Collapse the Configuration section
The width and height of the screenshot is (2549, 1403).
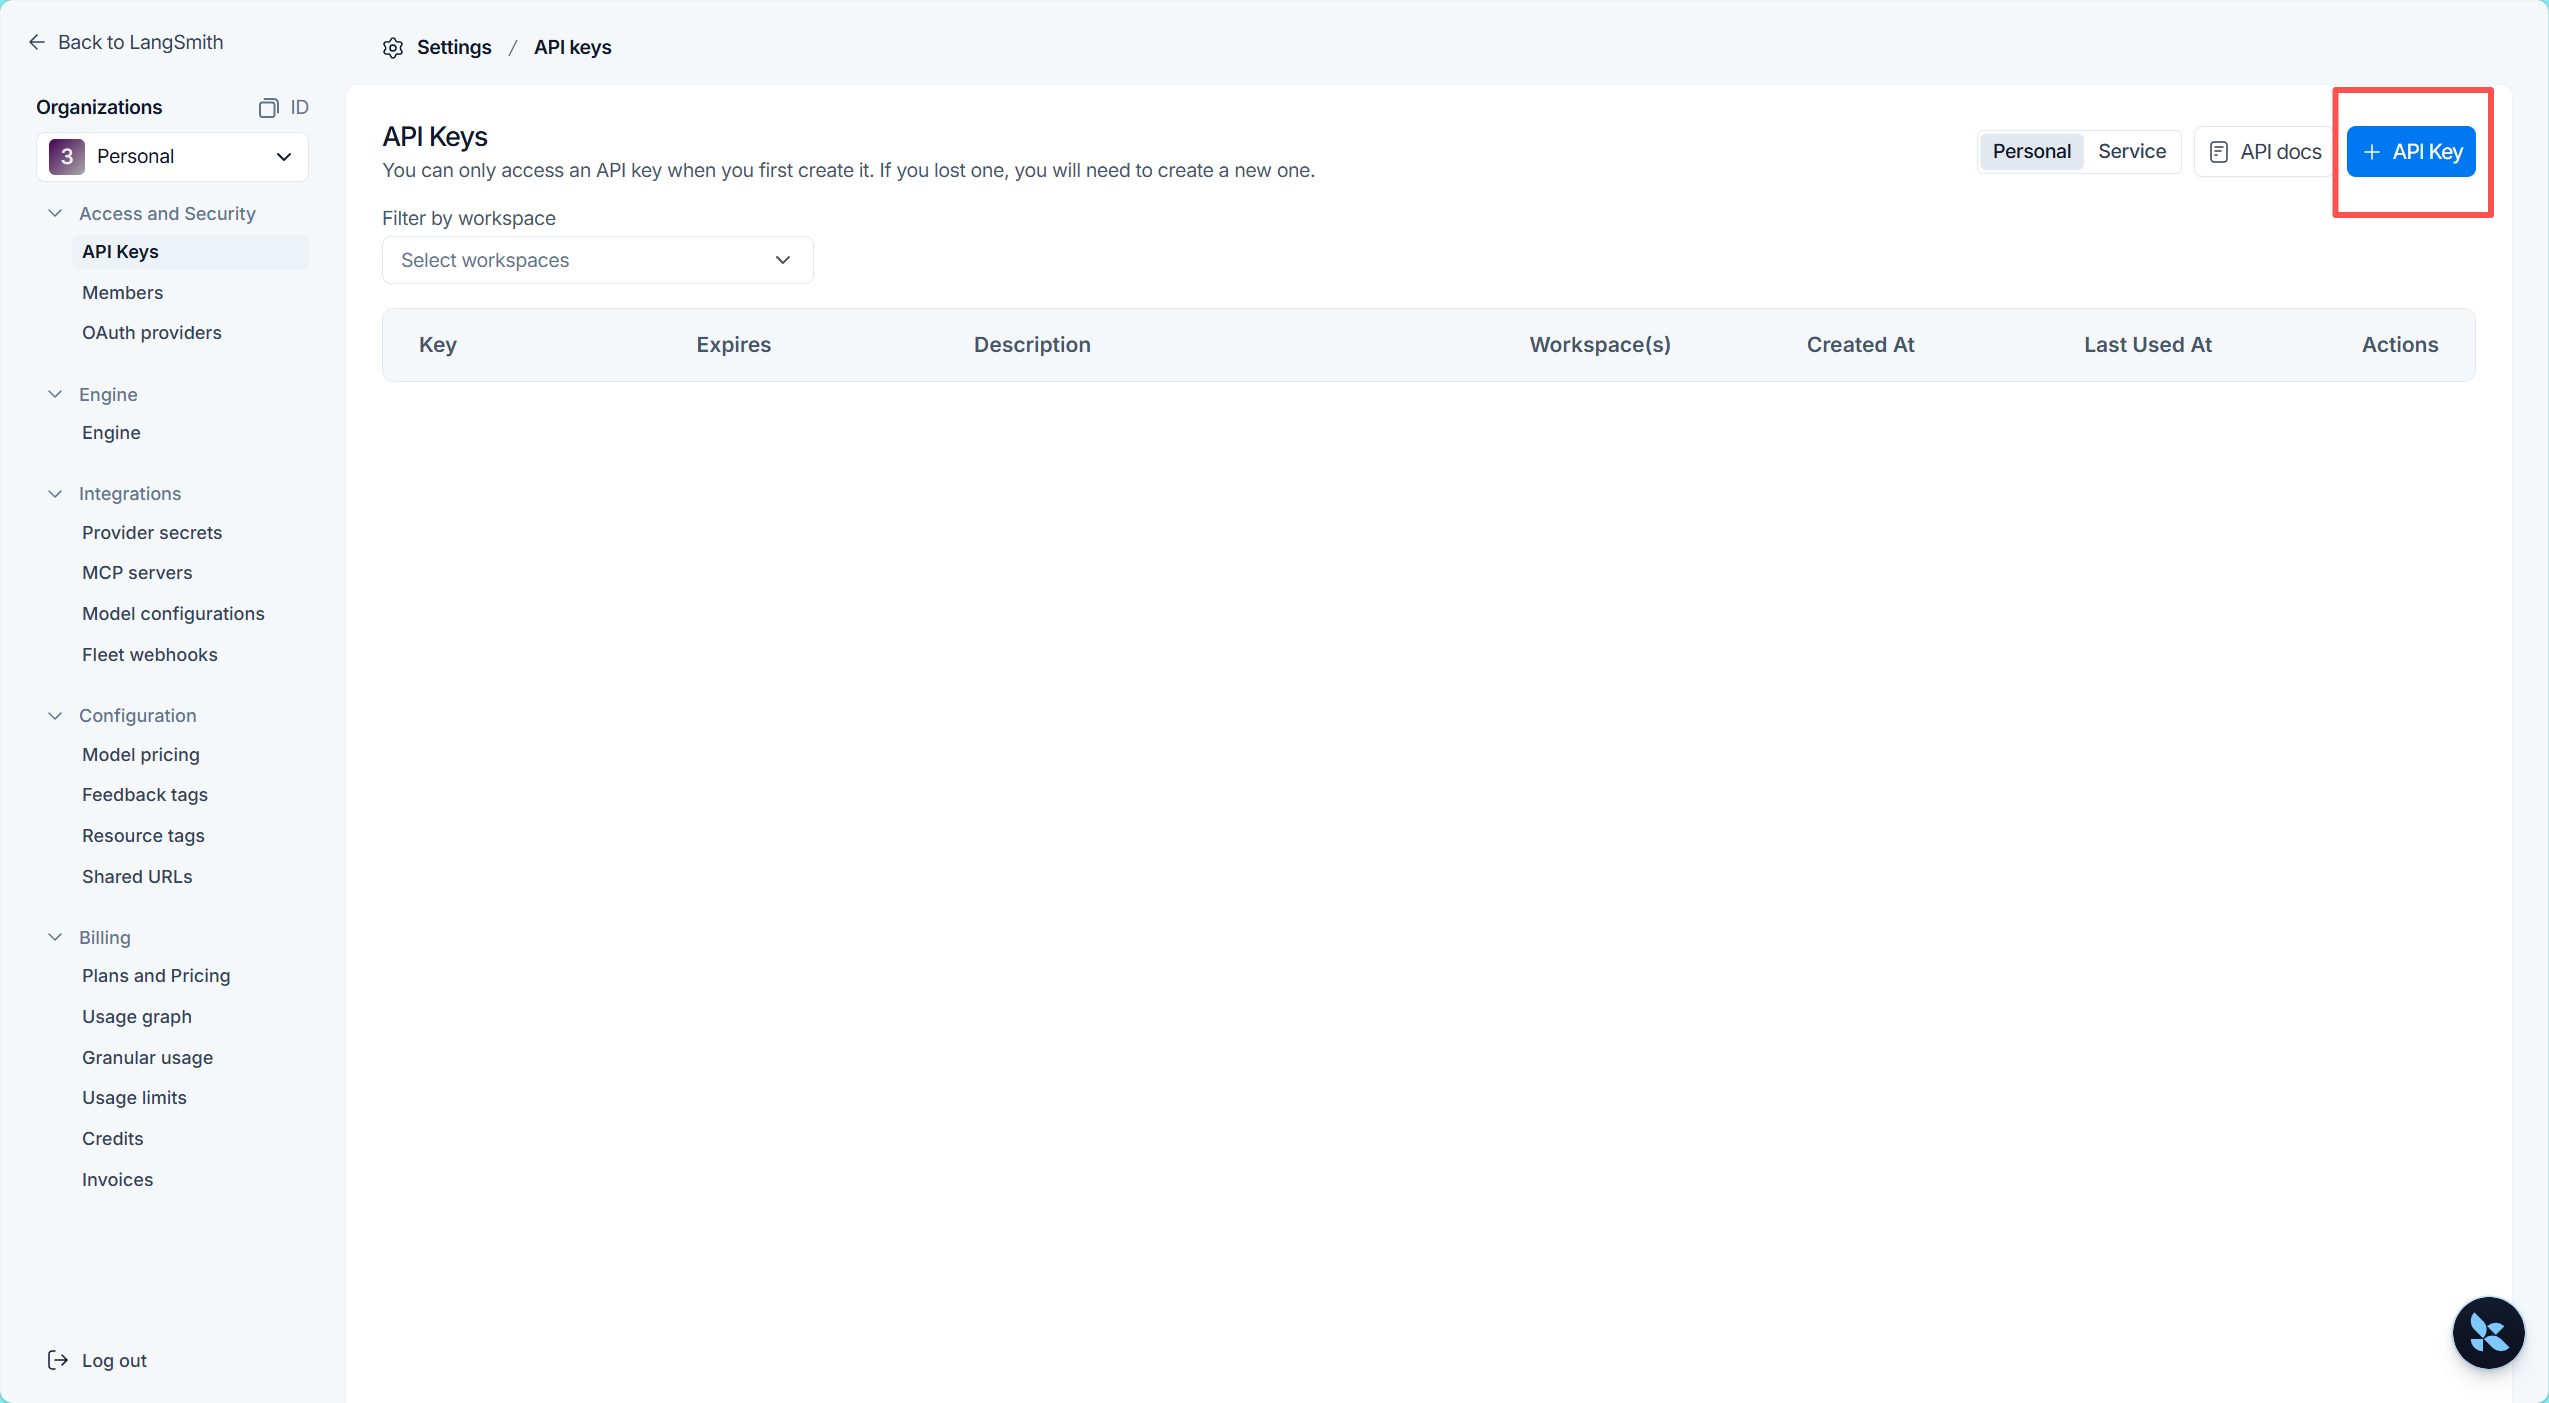[55, 716]
